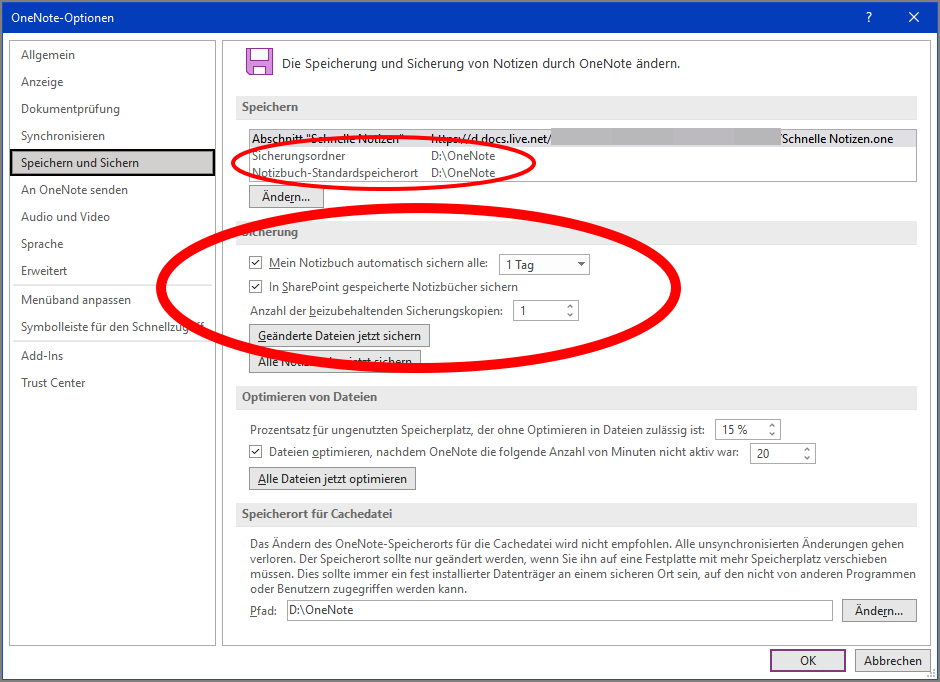
Task: Close the OneNote-Optionen dialog
Action: (914, 17)
